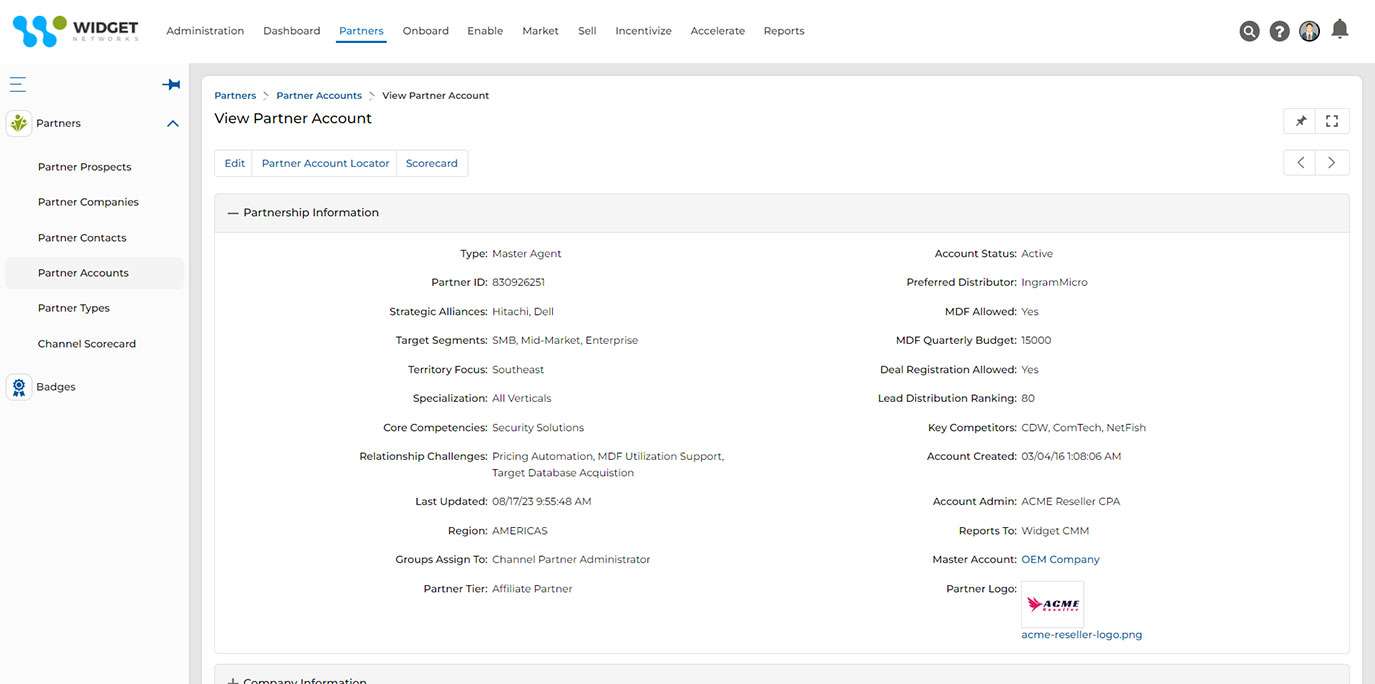1375x684 pixels.
Task: Pin the View Partner Account panel
Action: [1300, 121]
